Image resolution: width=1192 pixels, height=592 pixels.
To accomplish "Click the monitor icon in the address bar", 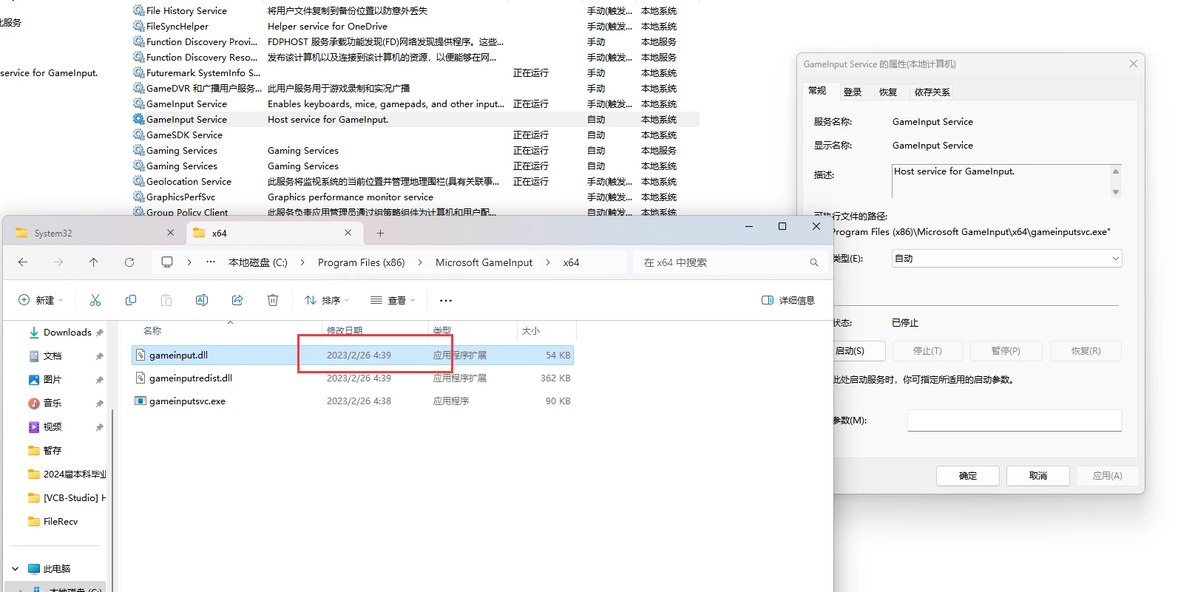I will (167, 262).
